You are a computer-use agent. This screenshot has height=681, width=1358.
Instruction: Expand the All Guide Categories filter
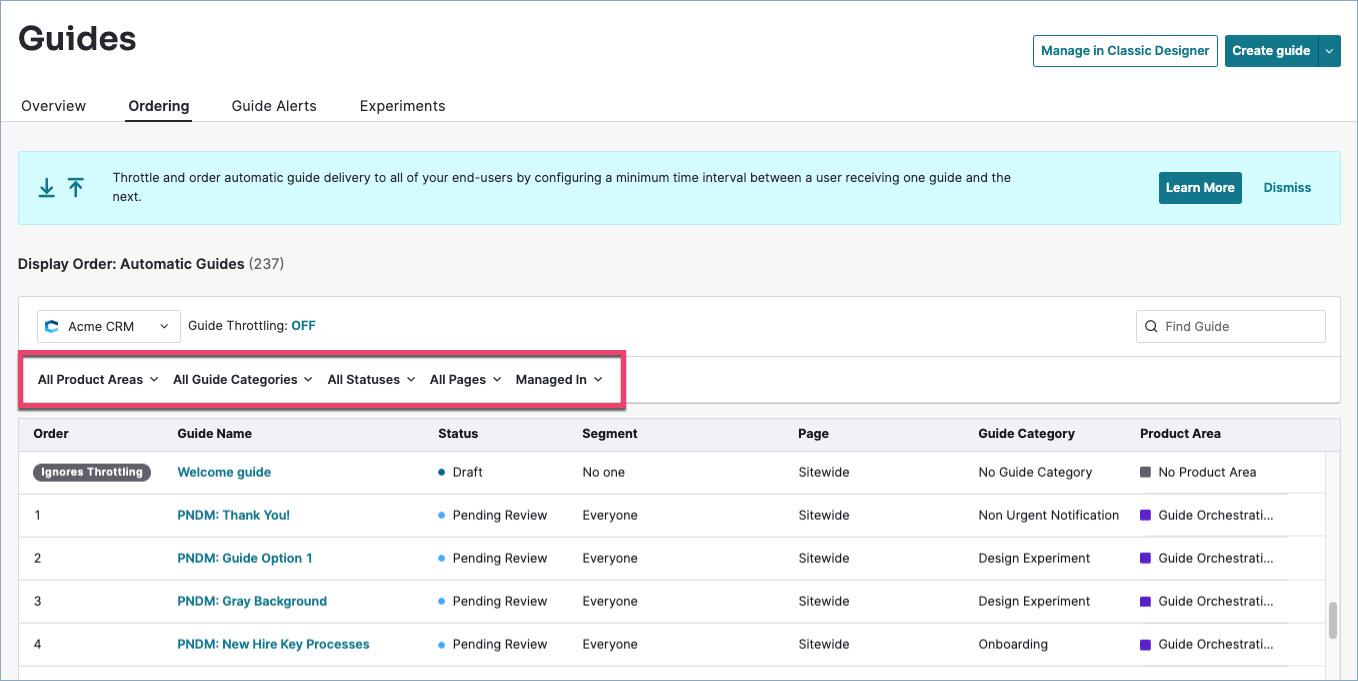243,379
